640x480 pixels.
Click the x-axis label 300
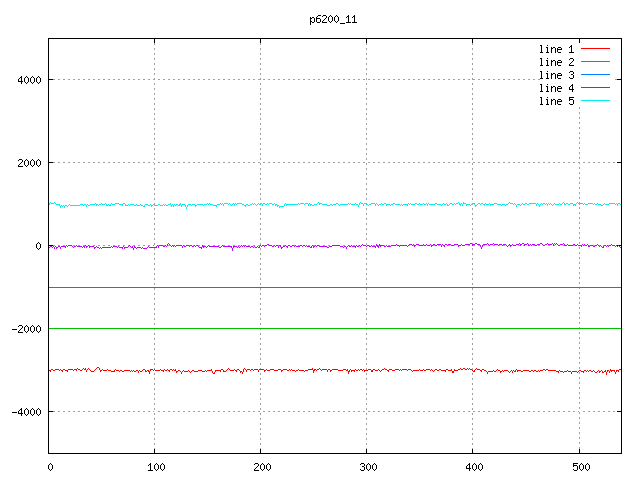click(368, 467)
